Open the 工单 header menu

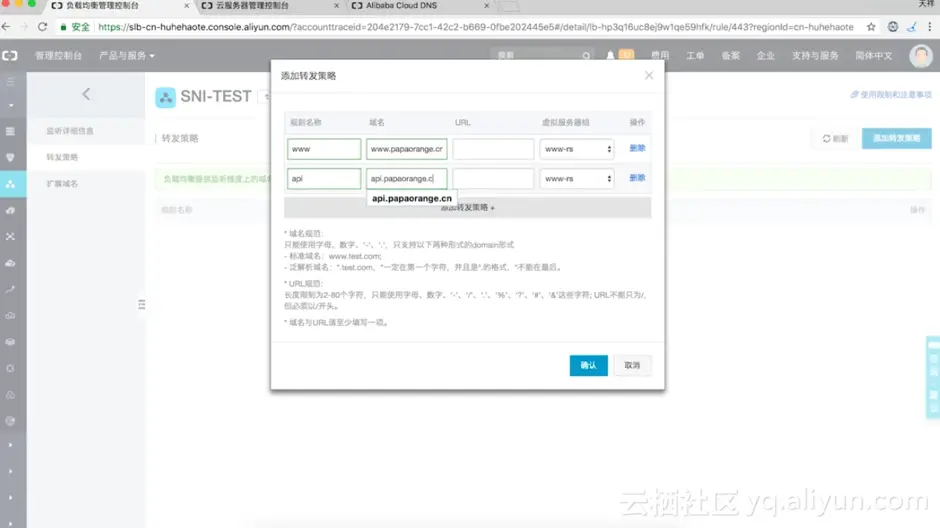tap(695, 56)
